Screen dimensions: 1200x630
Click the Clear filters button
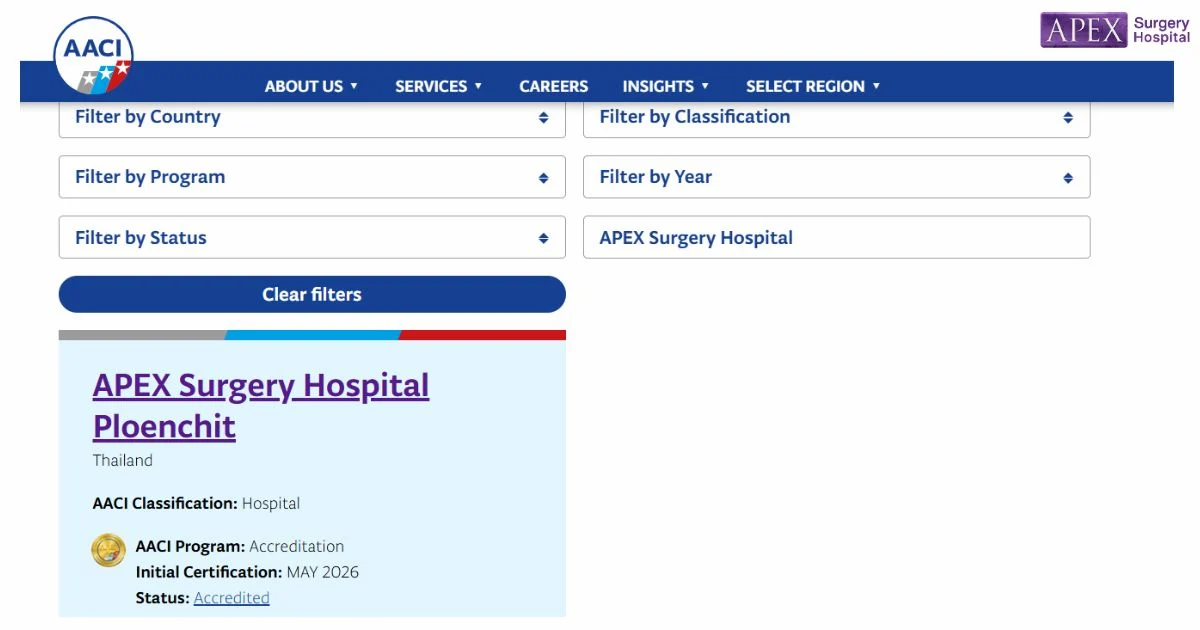[312, 294]
